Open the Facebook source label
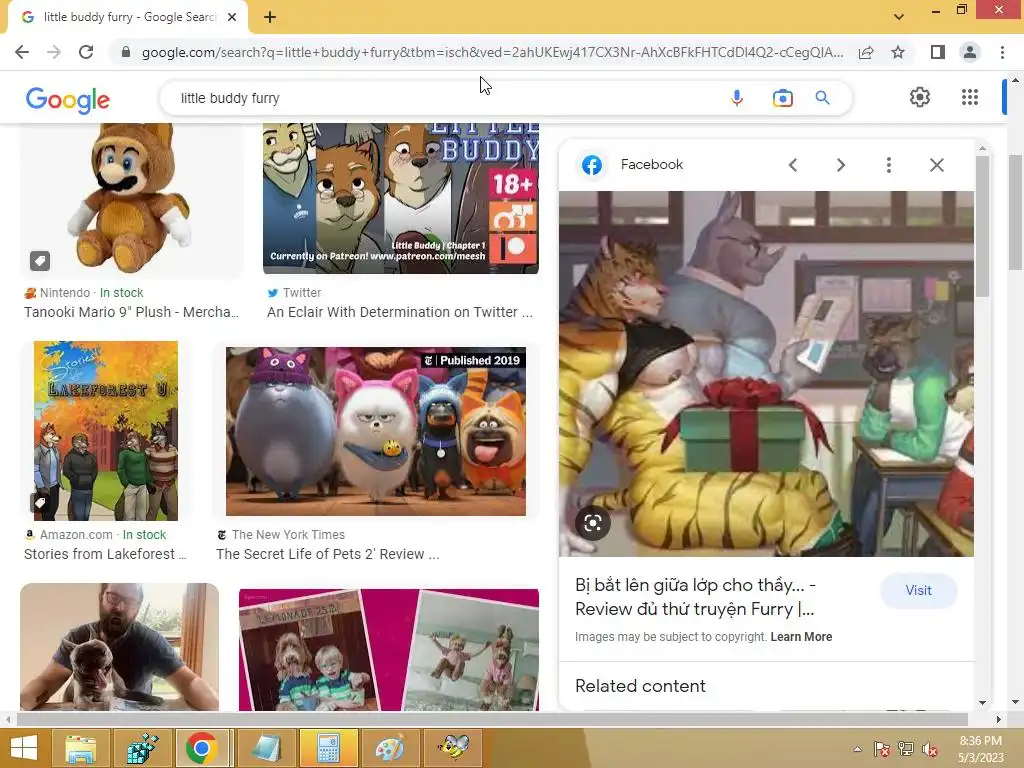 tap(652, 165)
